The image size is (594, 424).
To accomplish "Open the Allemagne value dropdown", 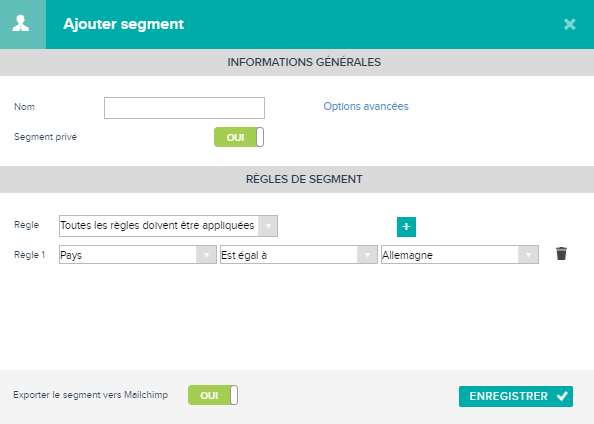I will coord(460,255).
